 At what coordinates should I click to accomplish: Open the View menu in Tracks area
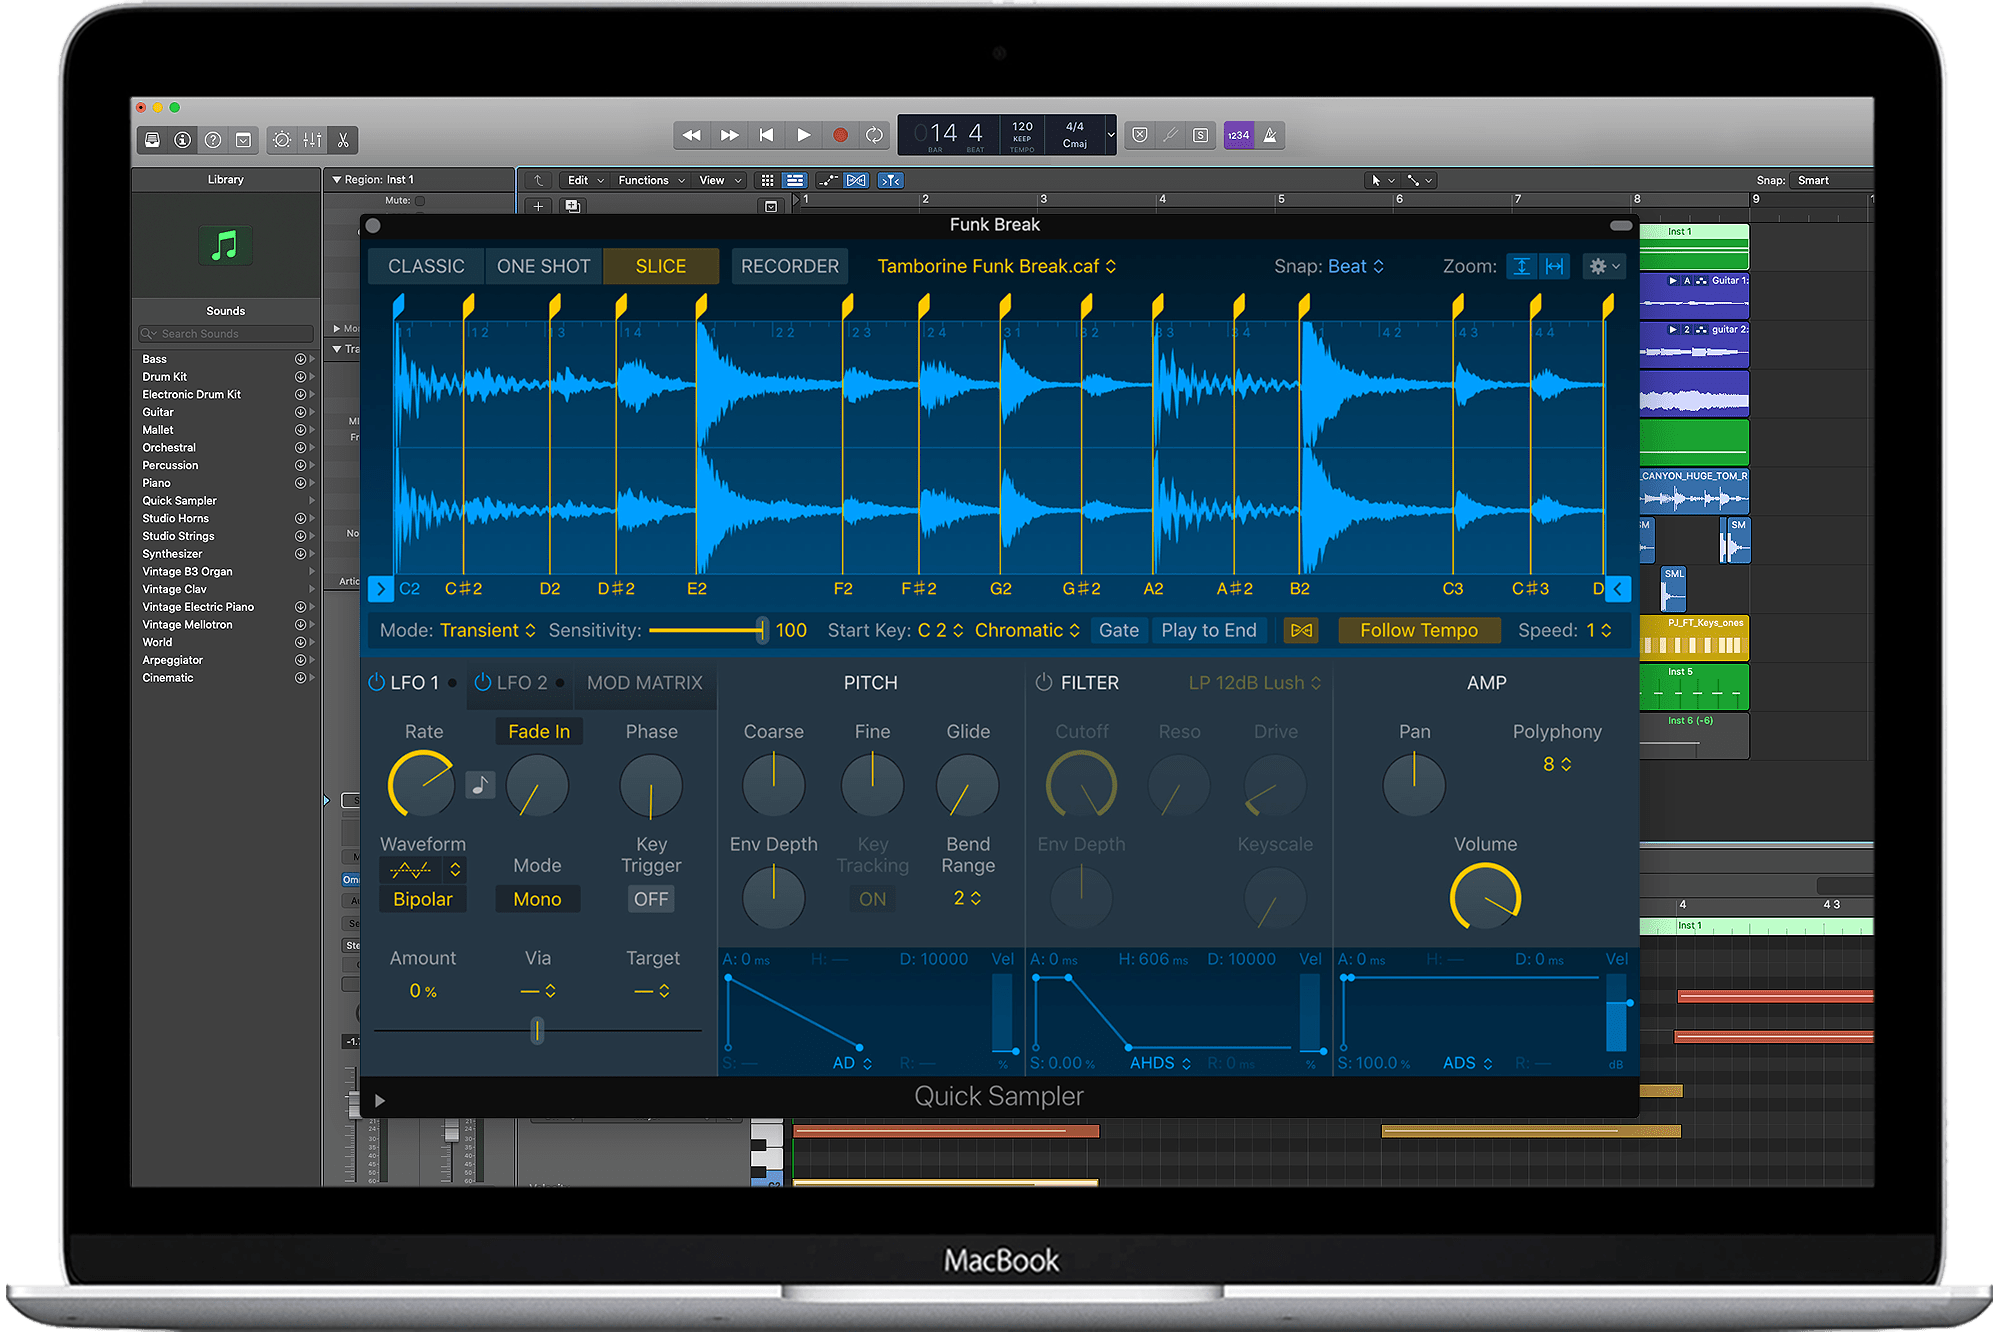click(720, 180)
